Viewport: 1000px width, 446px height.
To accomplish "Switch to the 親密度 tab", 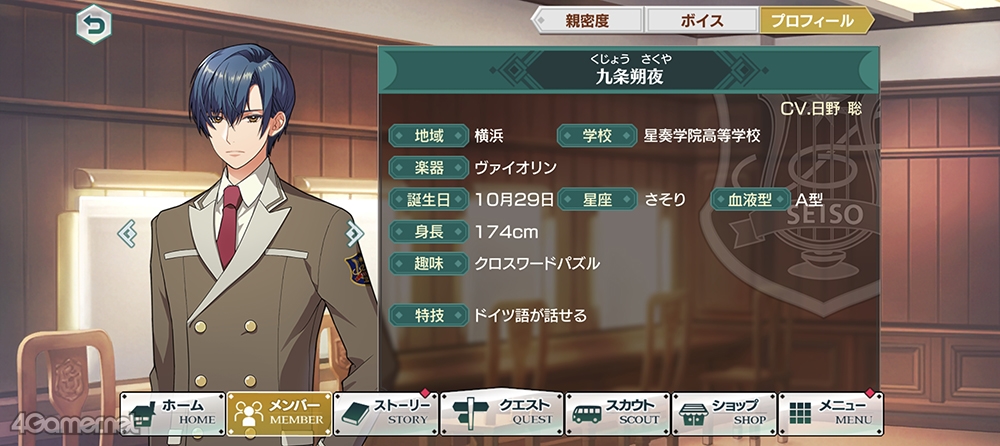I will click(587, 20).
